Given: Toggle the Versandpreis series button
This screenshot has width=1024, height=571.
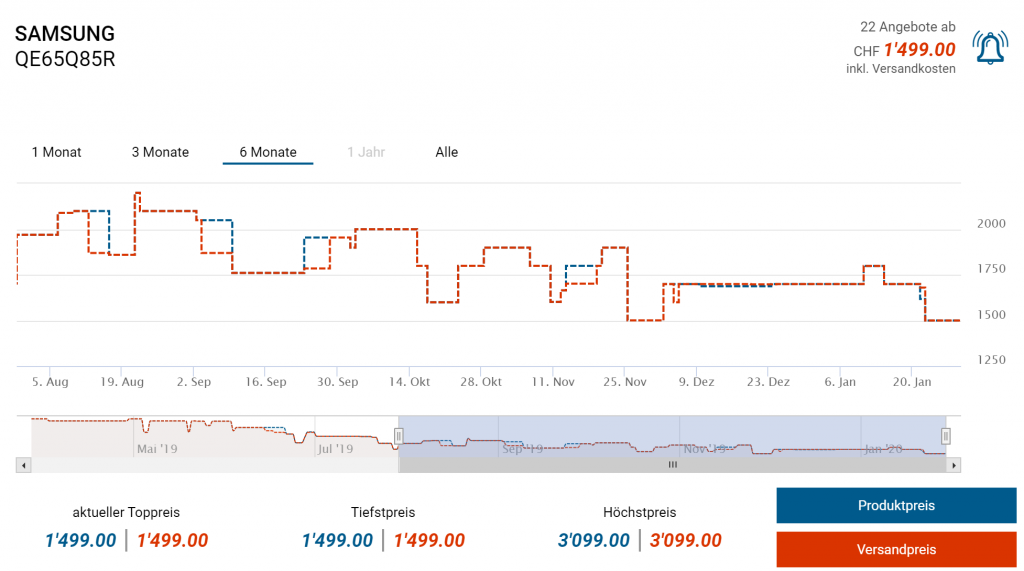Looking at the screenshot, I should point(896,549).
